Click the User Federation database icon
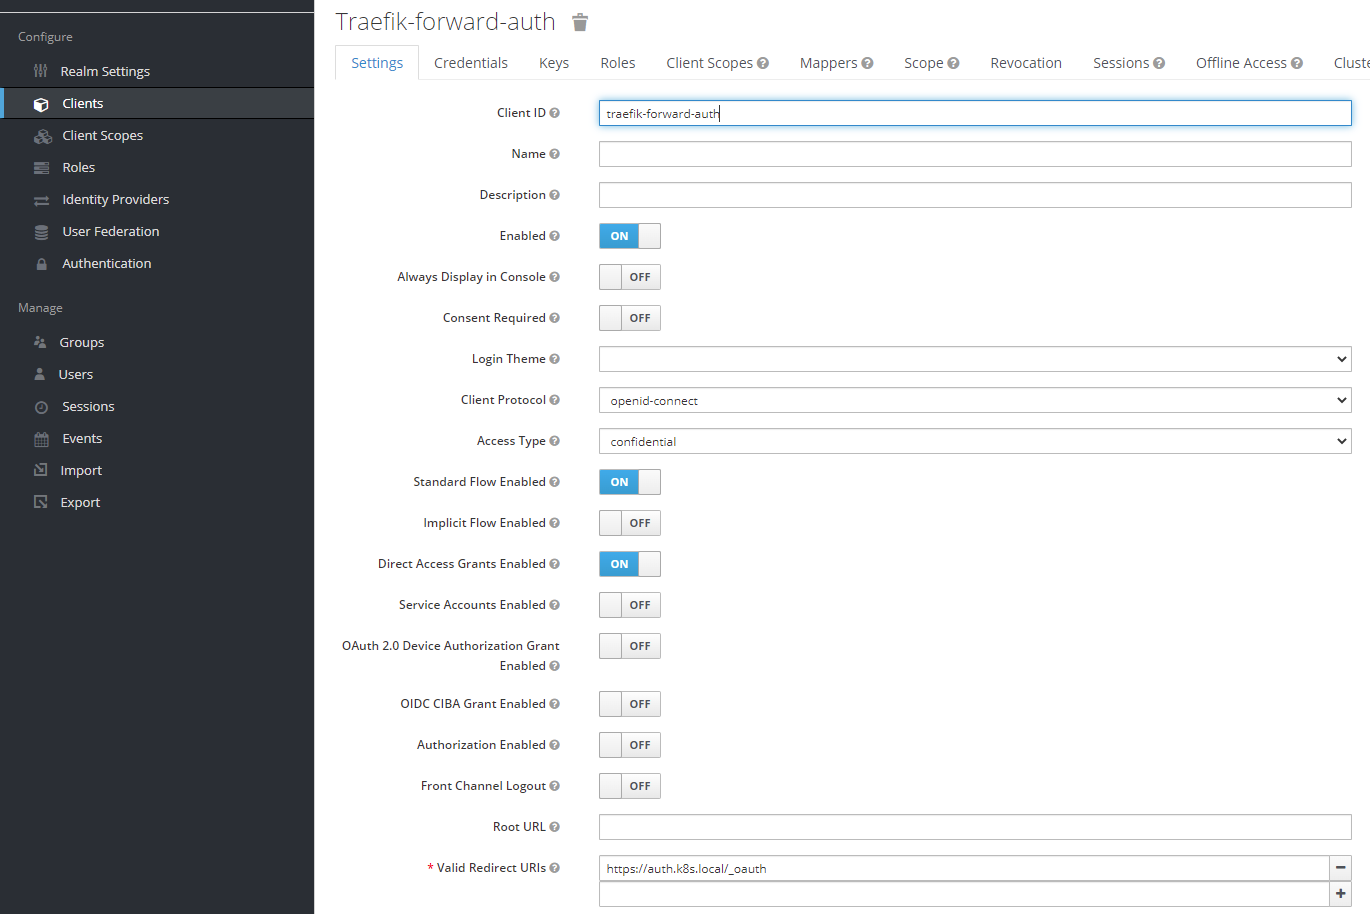The width and height of the screenshot is (1370, 914). pos(41,232)
